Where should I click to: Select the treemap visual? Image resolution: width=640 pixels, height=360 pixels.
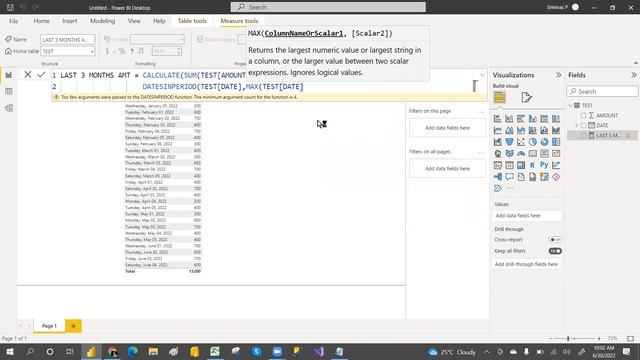[556, 142]
